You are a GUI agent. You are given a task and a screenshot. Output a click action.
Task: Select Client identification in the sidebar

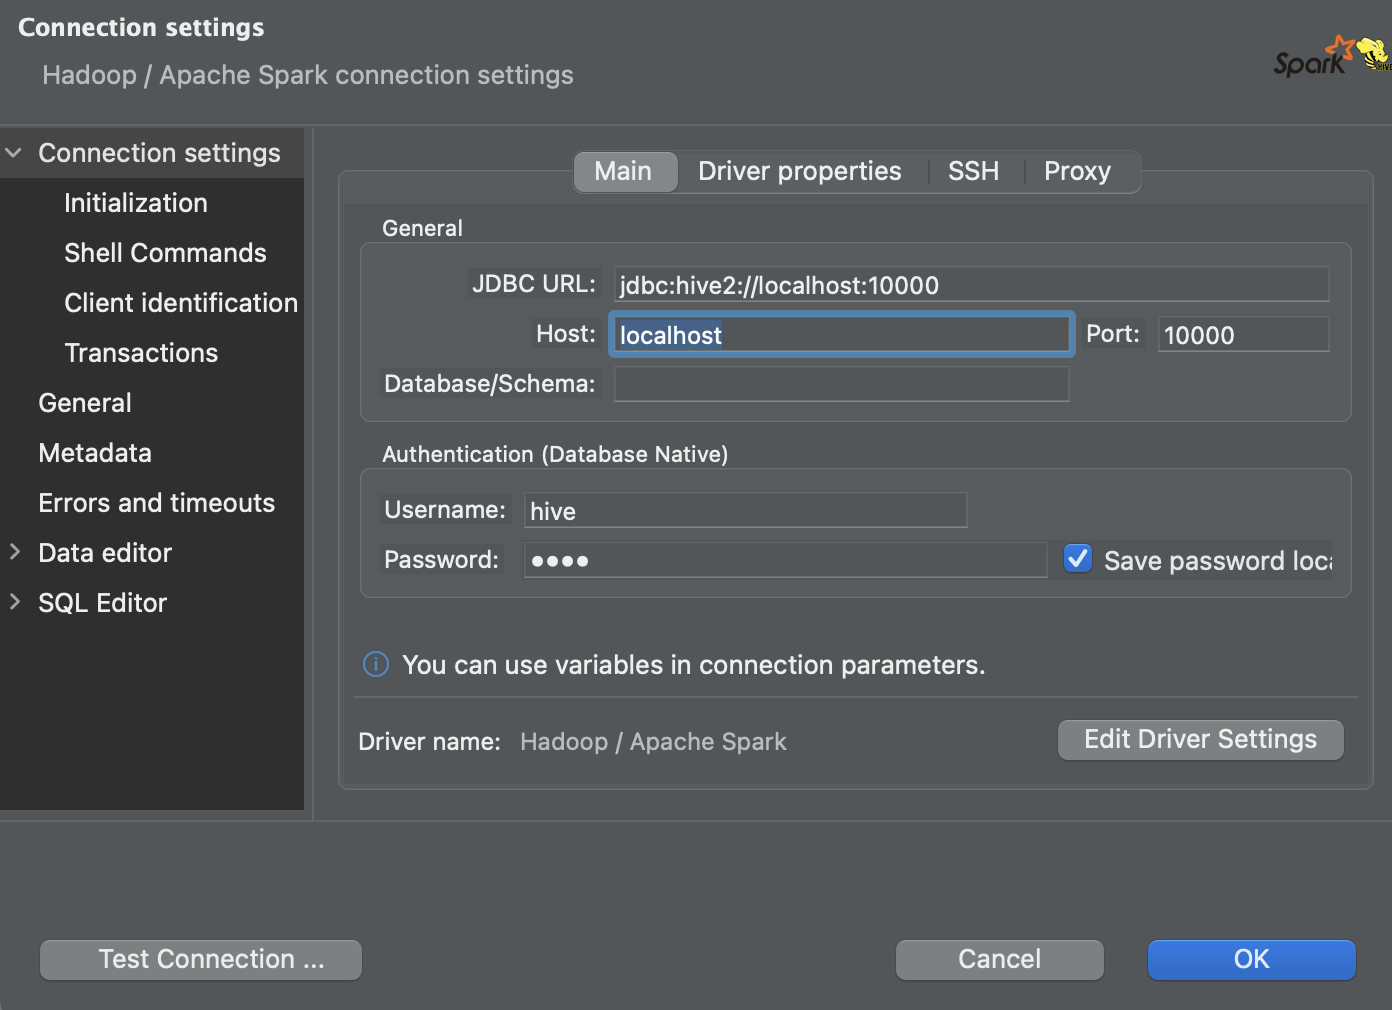[181, 303]
